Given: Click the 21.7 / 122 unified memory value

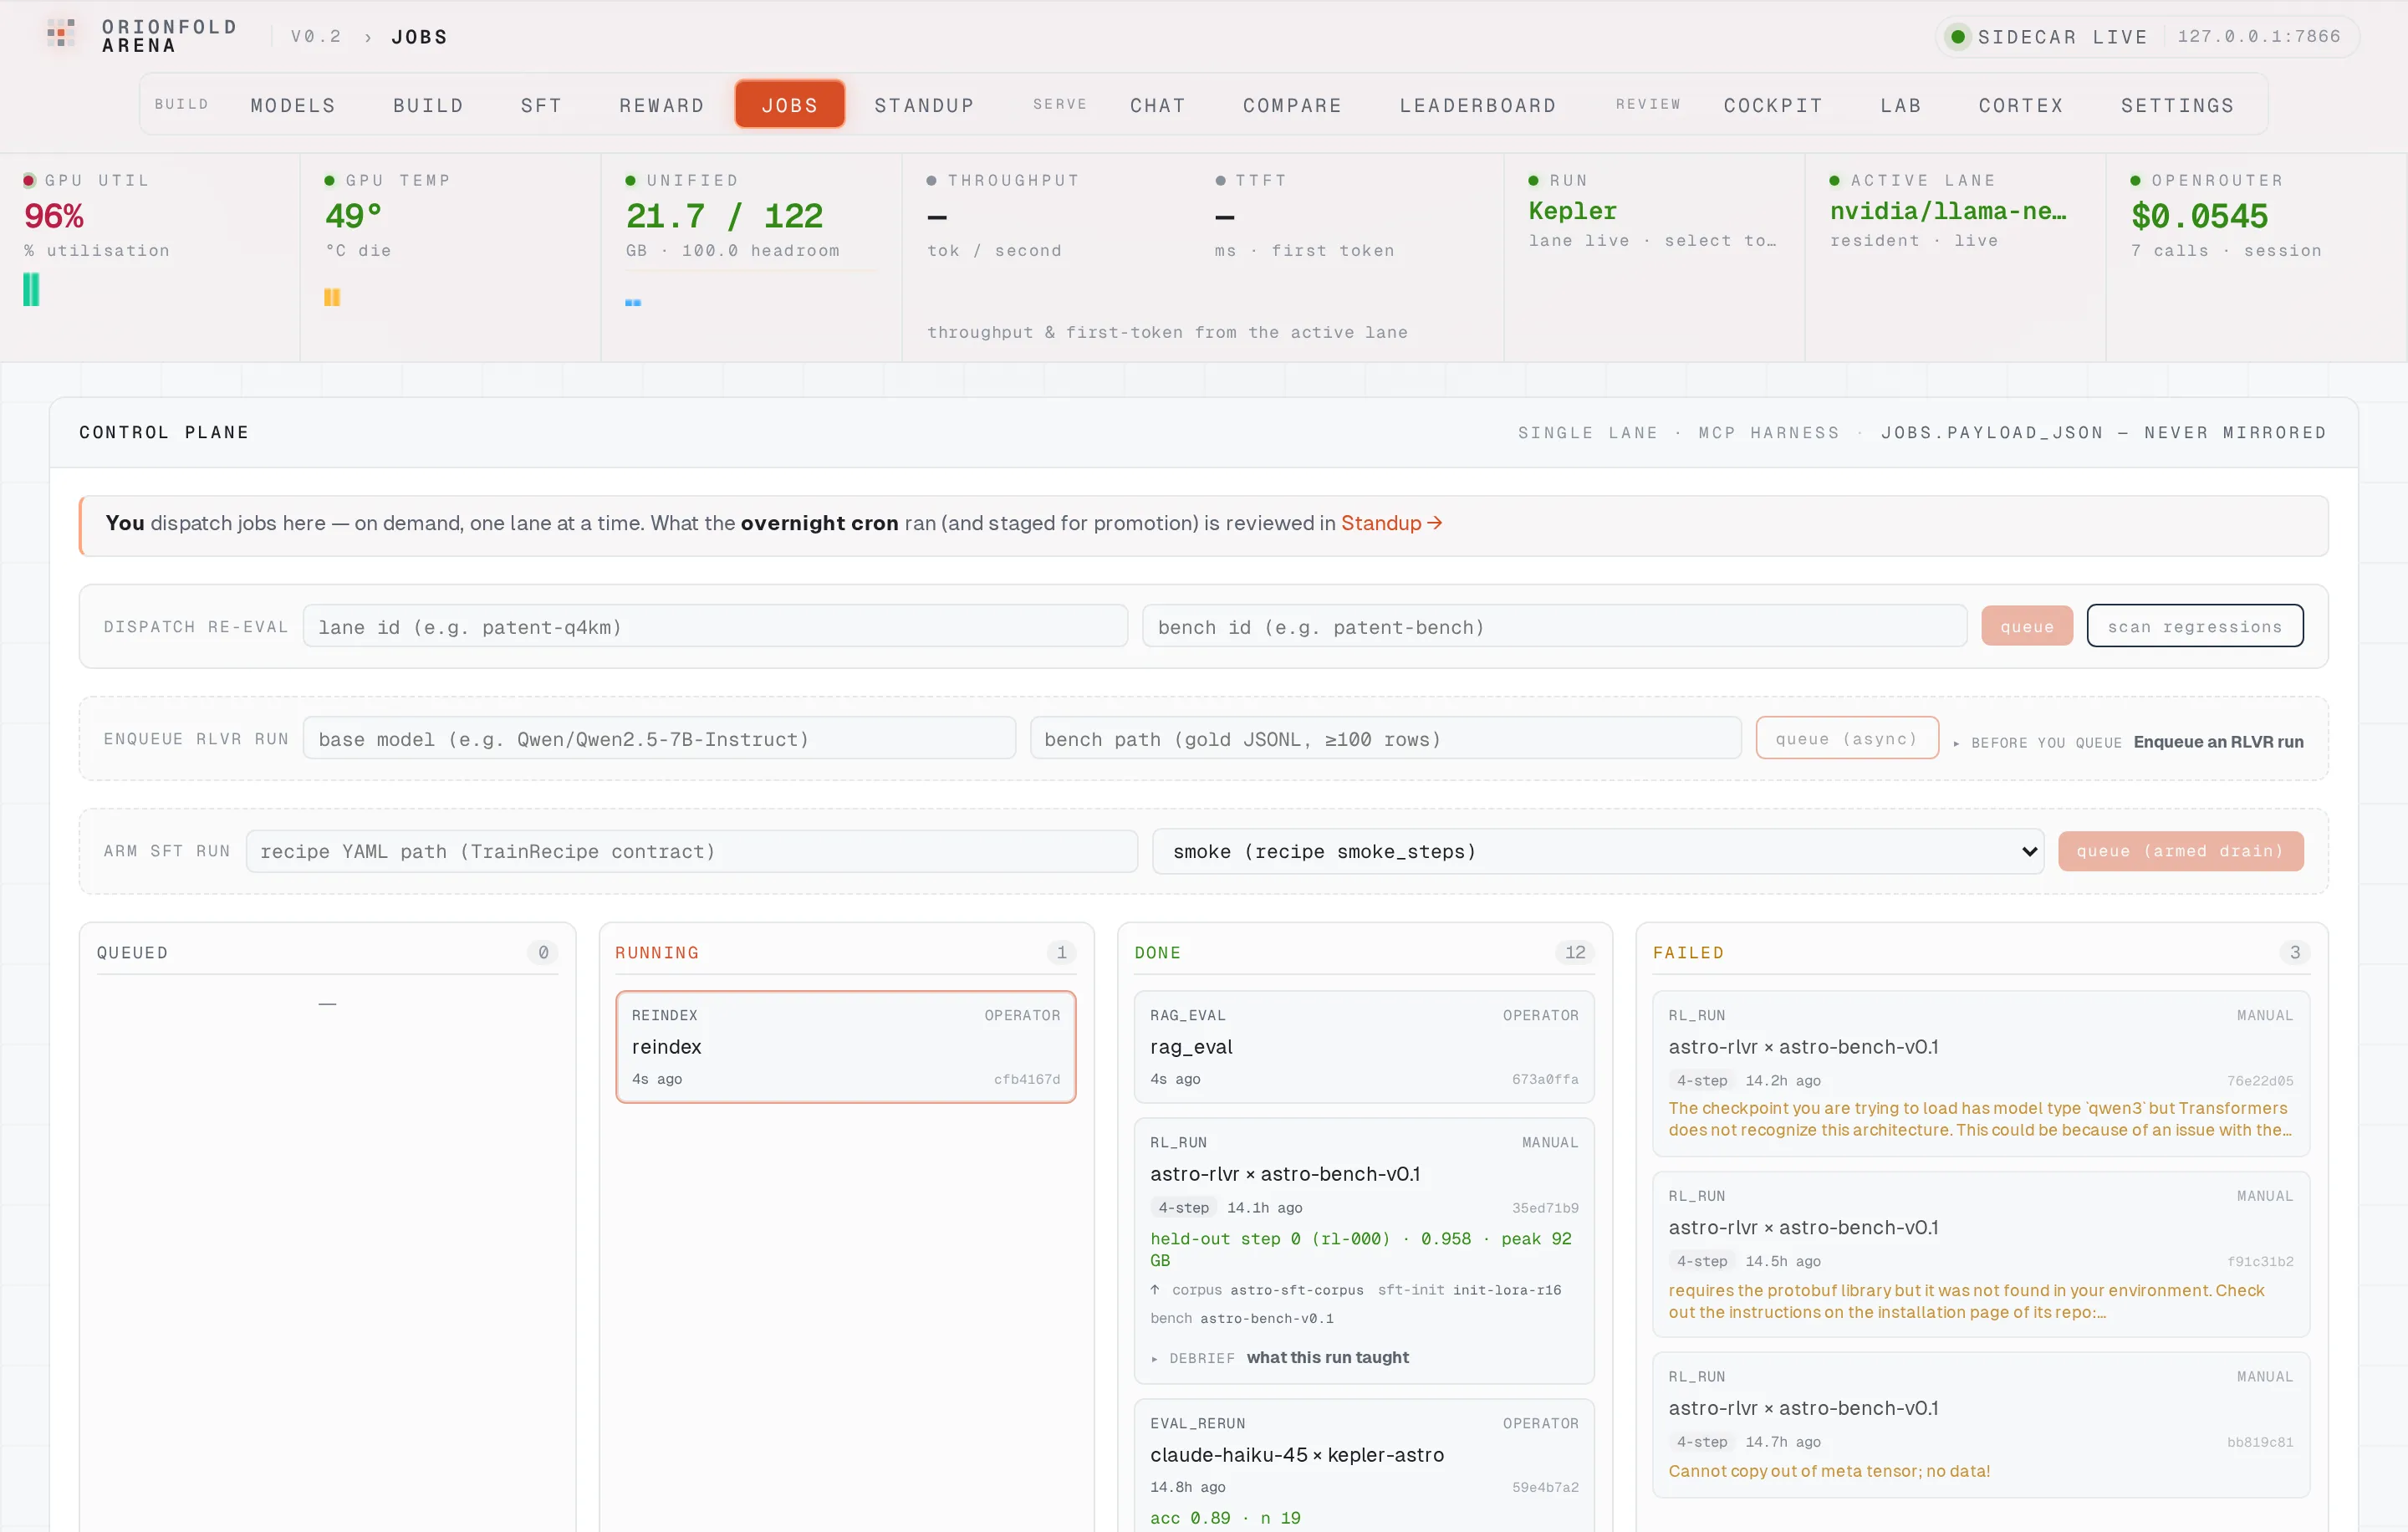Looking at the screenshot, I should point(724,216).
